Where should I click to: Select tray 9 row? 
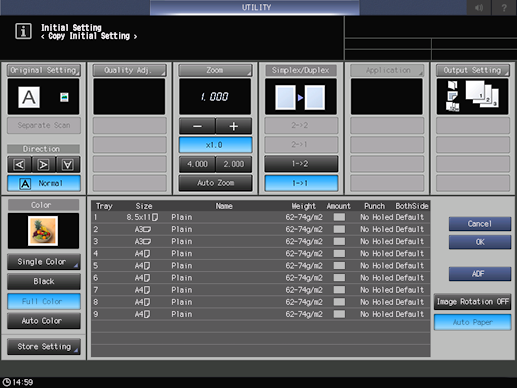[260, 314]
